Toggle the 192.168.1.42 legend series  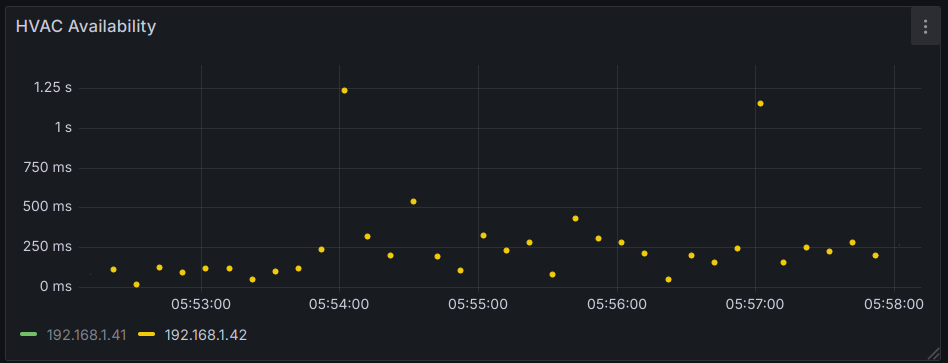coord(206,335)
